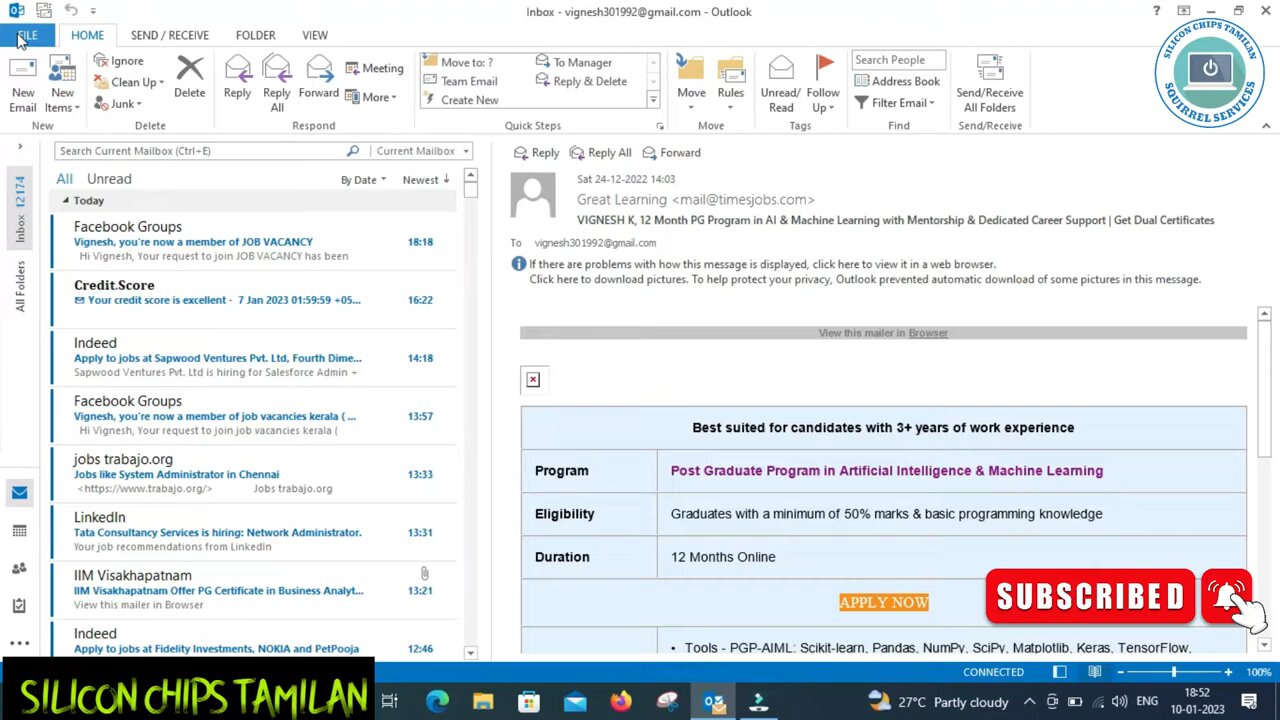Viewport: 1280px width, 720px height.
Task: Select the Team Email quick step
Action: tap(460, 81)
